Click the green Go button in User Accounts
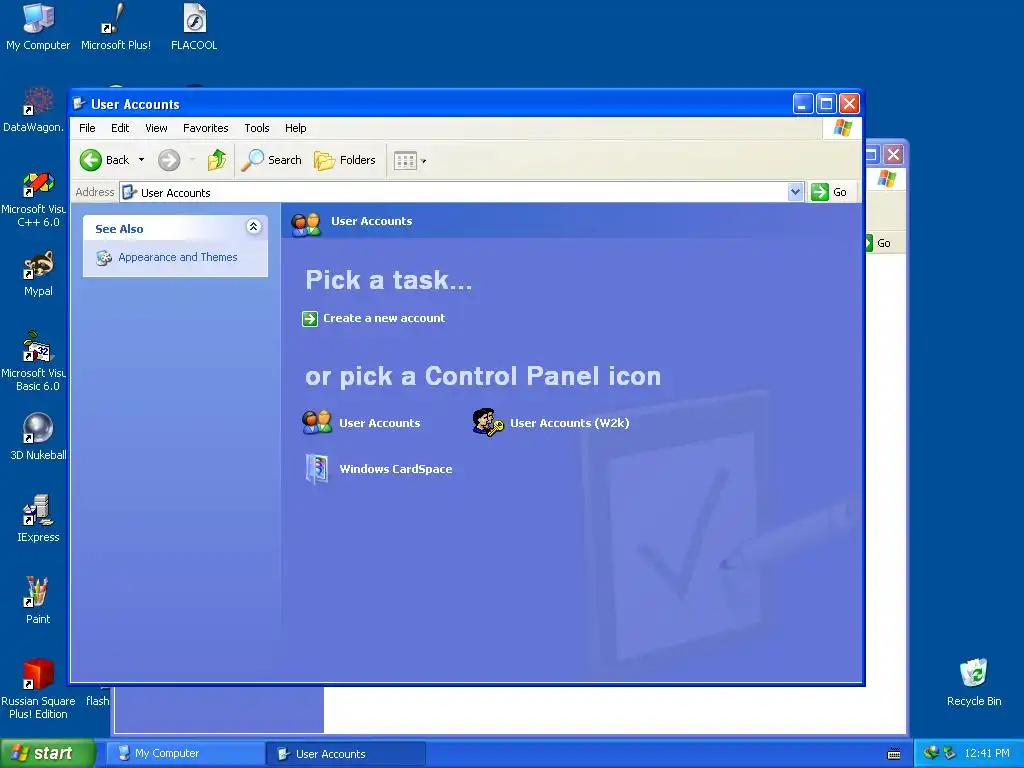The width and height of the screenshot is (1024, 768). pos(829,192)
